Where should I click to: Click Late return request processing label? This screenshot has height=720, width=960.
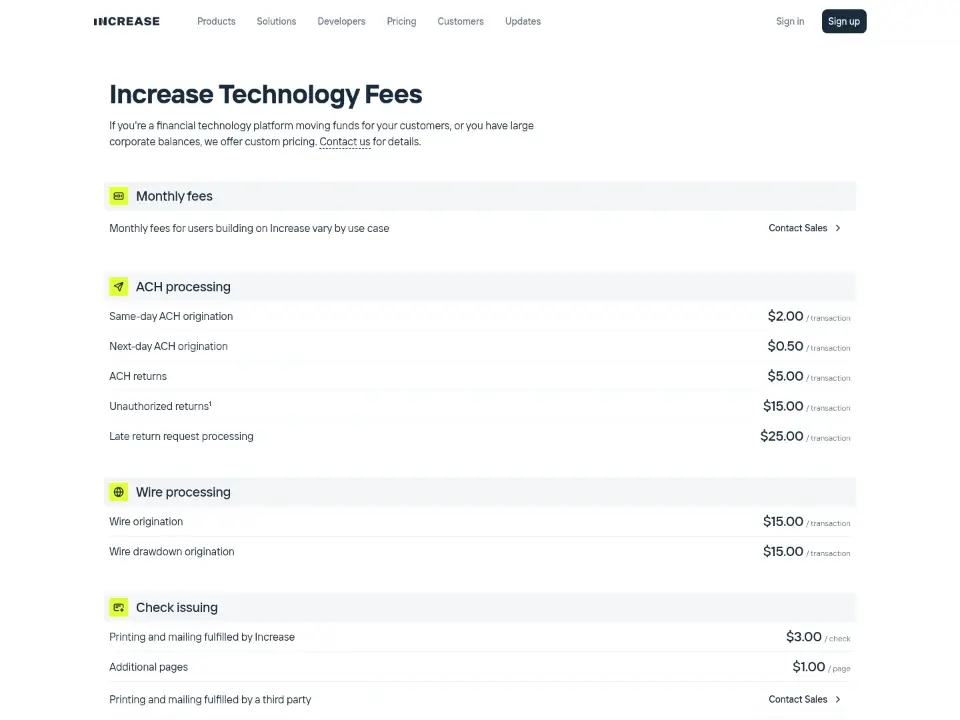[x=181, y=437]
